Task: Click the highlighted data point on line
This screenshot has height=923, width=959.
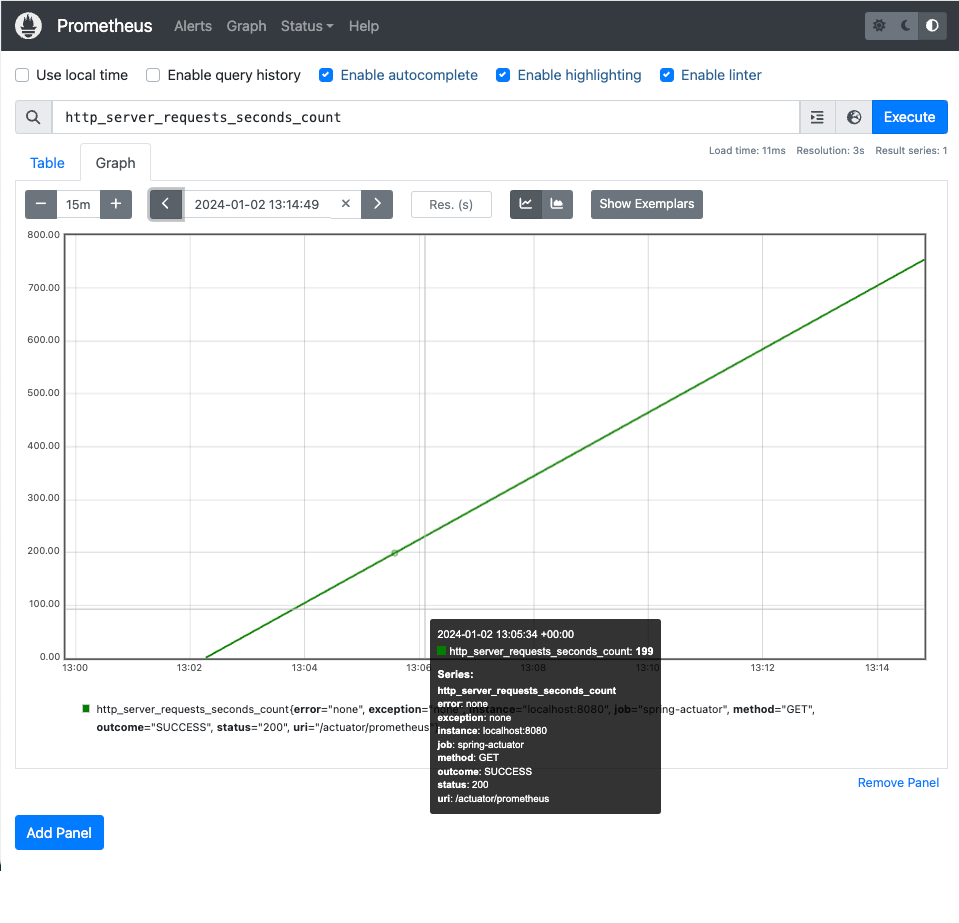Action: click(394, 553)
